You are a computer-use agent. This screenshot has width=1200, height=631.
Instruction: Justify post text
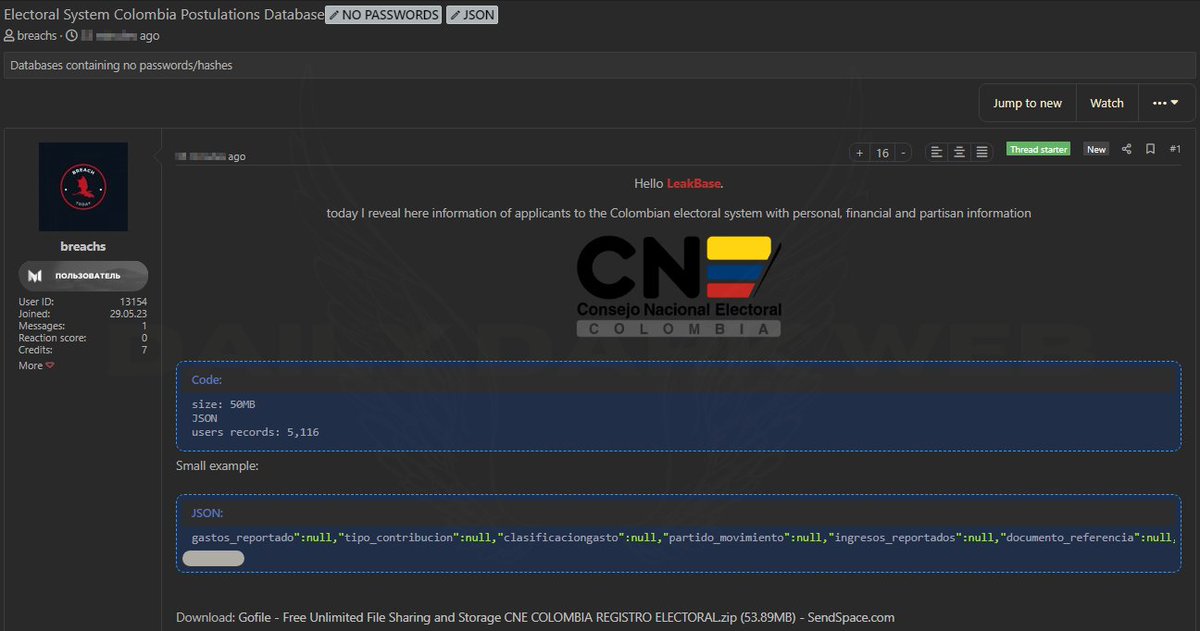click(982, 152)
